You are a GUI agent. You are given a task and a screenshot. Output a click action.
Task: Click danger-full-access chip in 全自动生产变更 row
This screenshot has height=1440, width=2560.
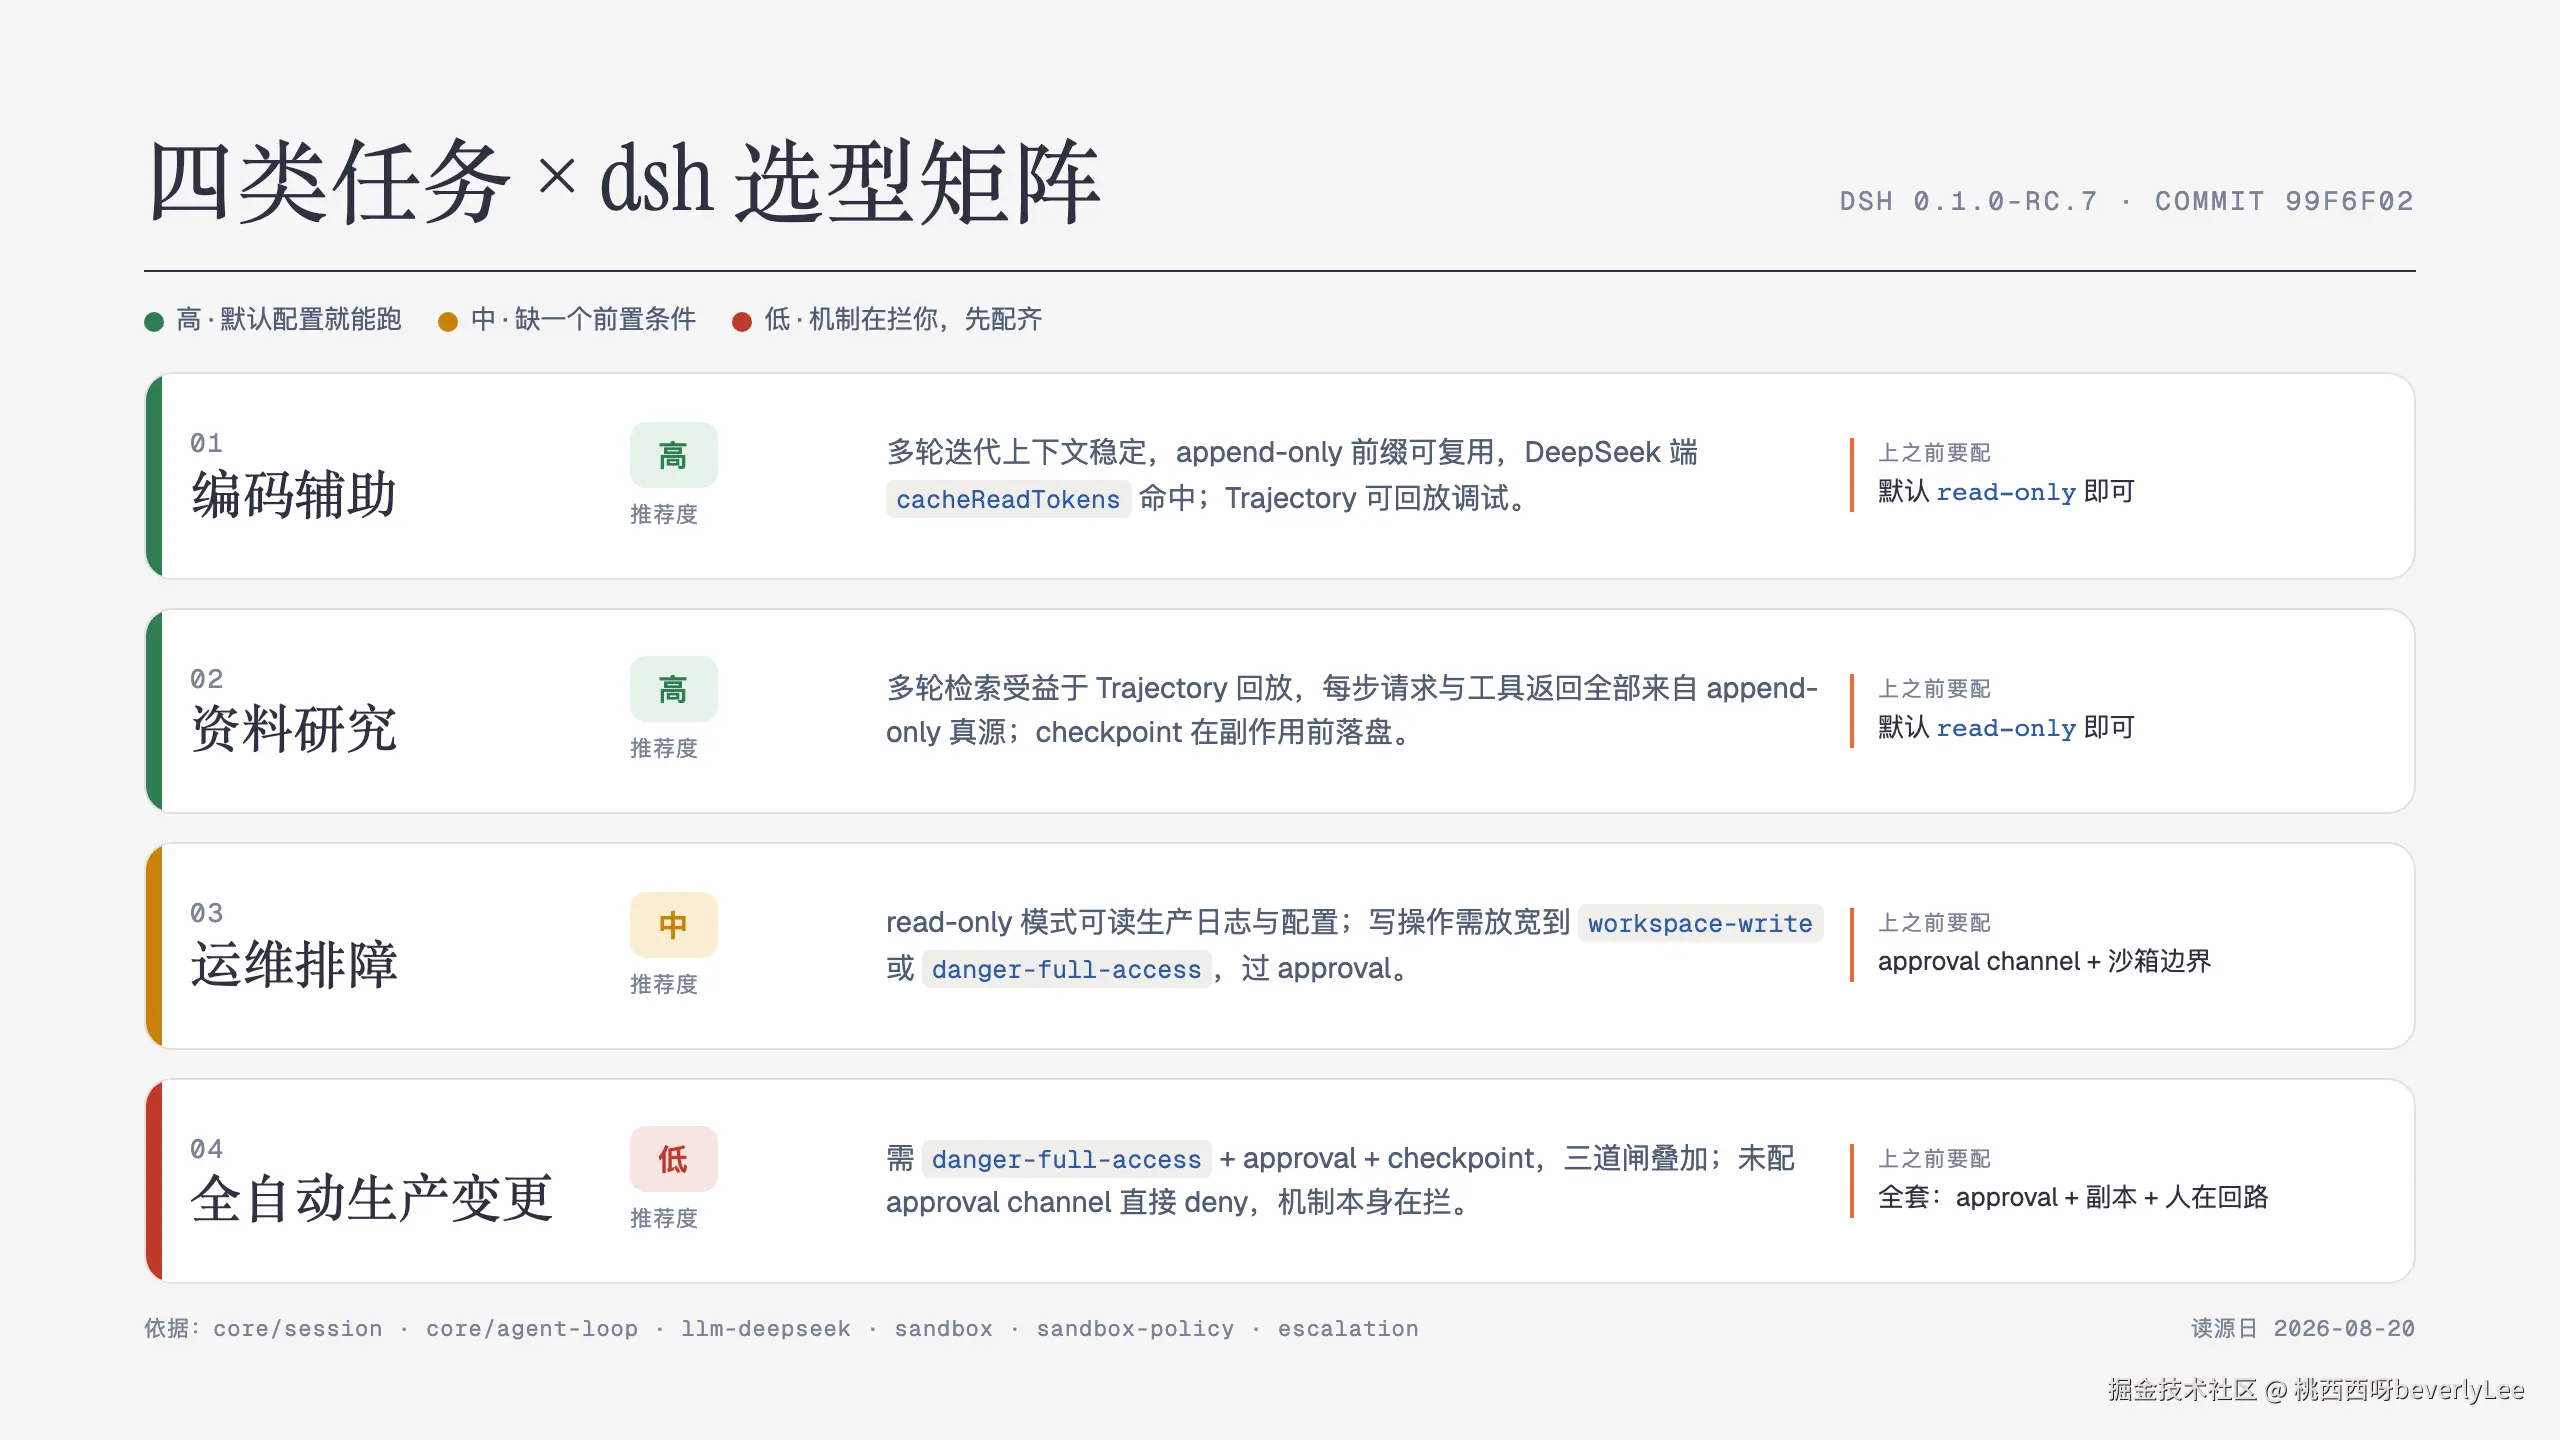pyautogui.click(x=1066, y=1159)
